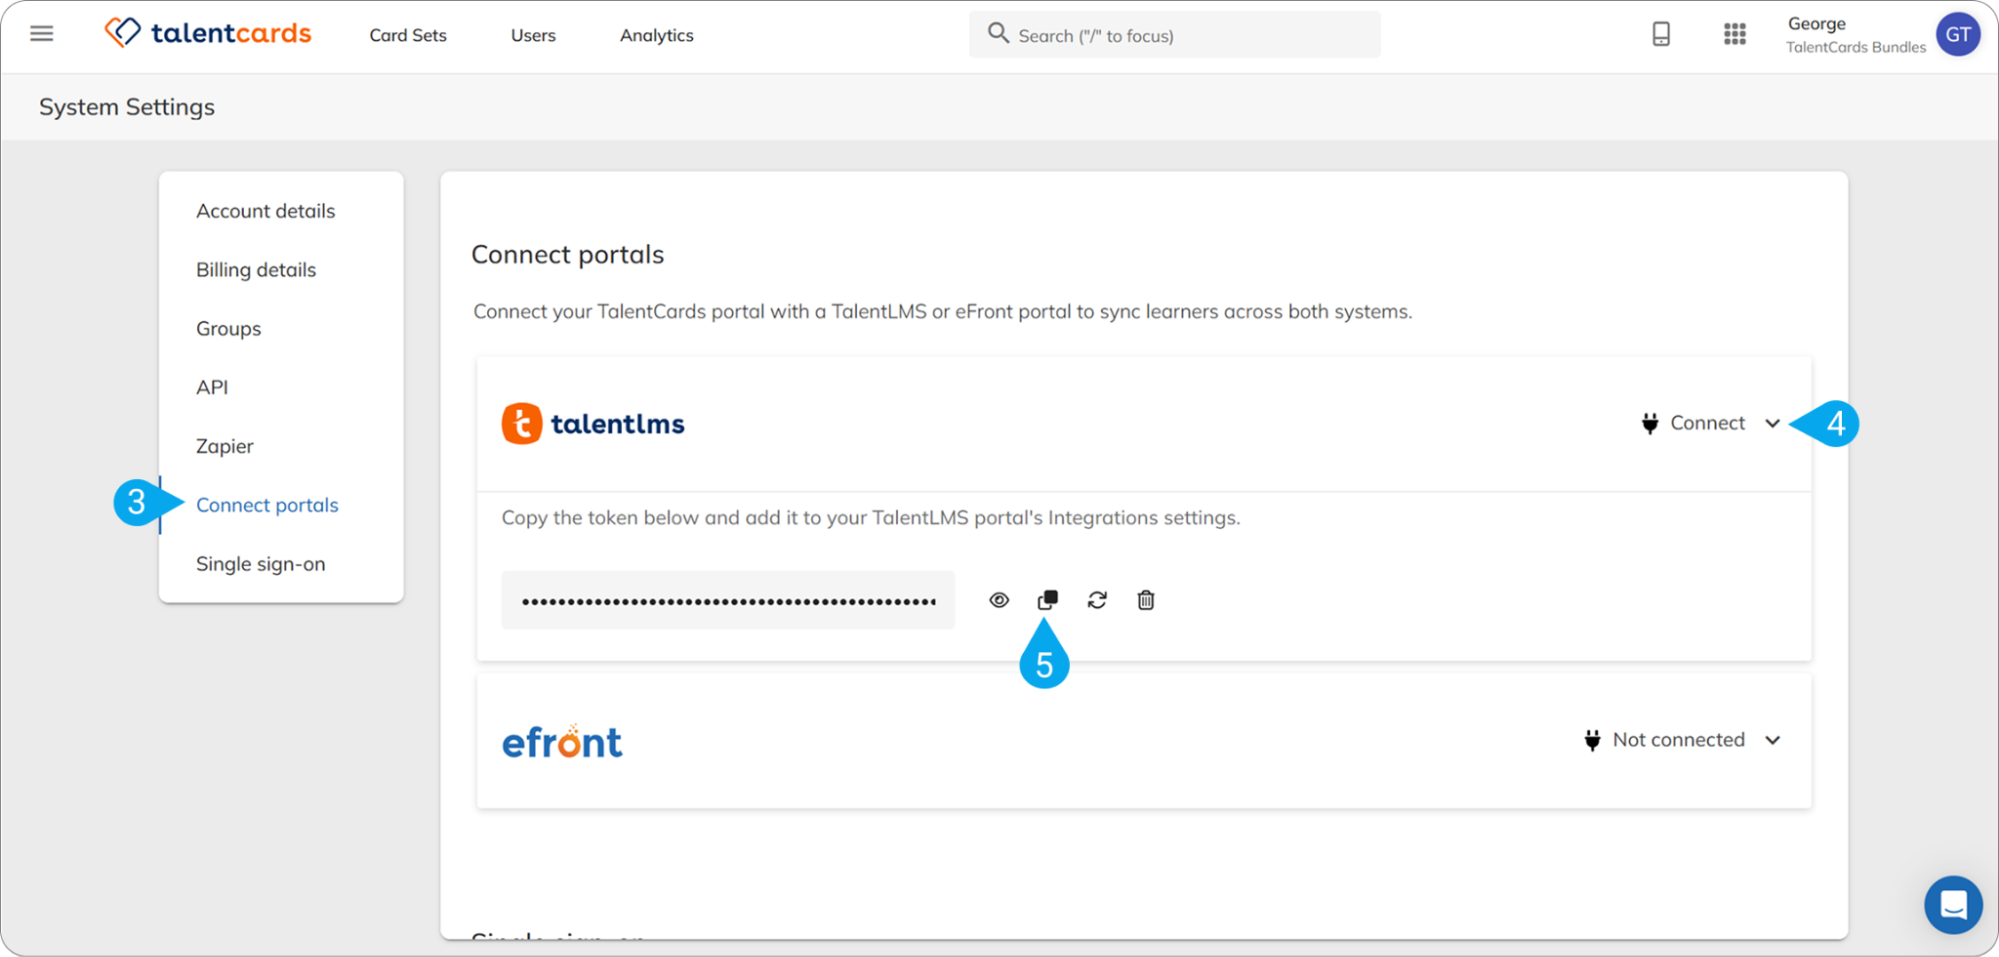Viewport: 1999px width, 957px height.
Task: Click the Connect label for TalentLMS
Action: 1707,423
